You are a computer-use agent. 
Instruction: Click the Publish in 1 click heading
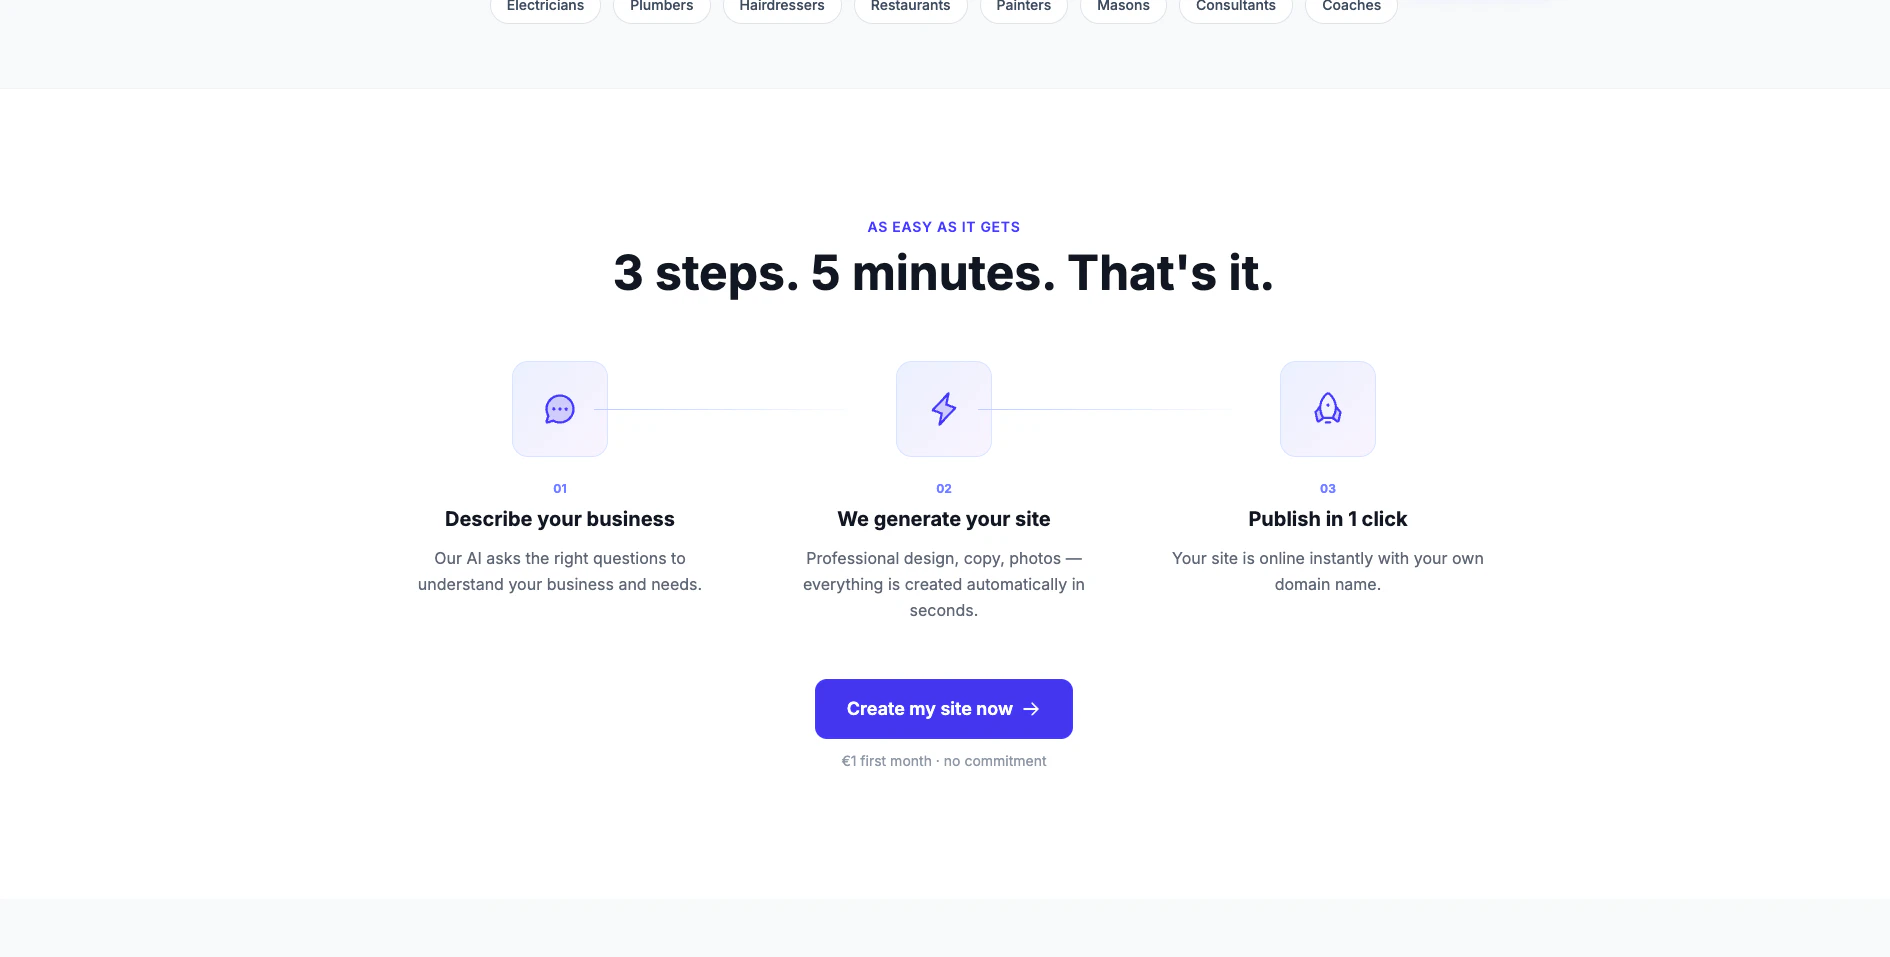1328,519
